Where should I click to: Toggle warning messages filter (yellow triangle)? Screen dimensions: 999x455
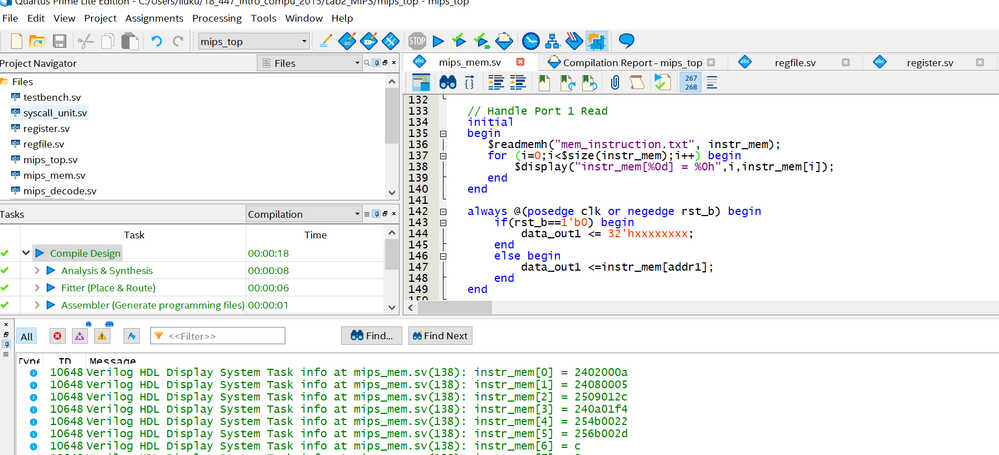(101, 336)
